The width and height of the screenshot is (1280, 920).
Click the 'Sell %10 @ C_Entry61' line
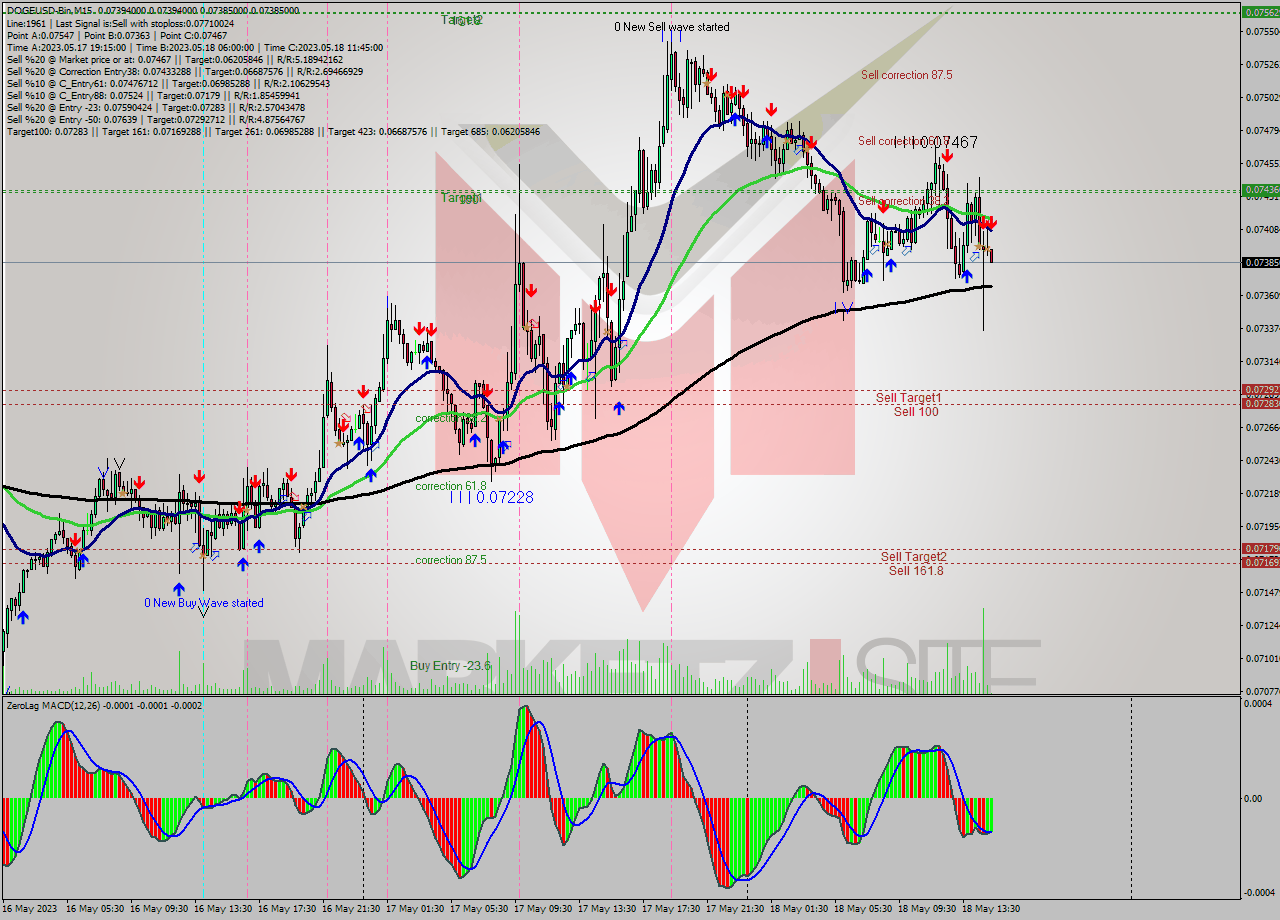[170, 83]
